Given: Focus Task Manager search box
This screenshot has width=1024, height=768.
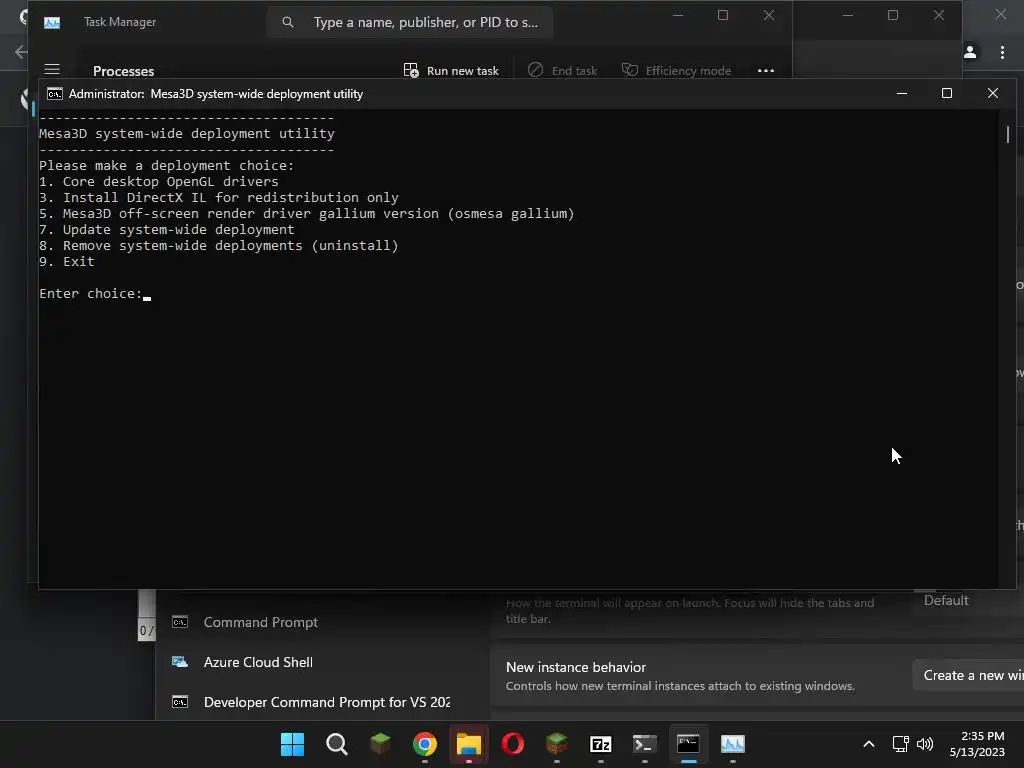Looking at the screenshot, I should point(409,22).
